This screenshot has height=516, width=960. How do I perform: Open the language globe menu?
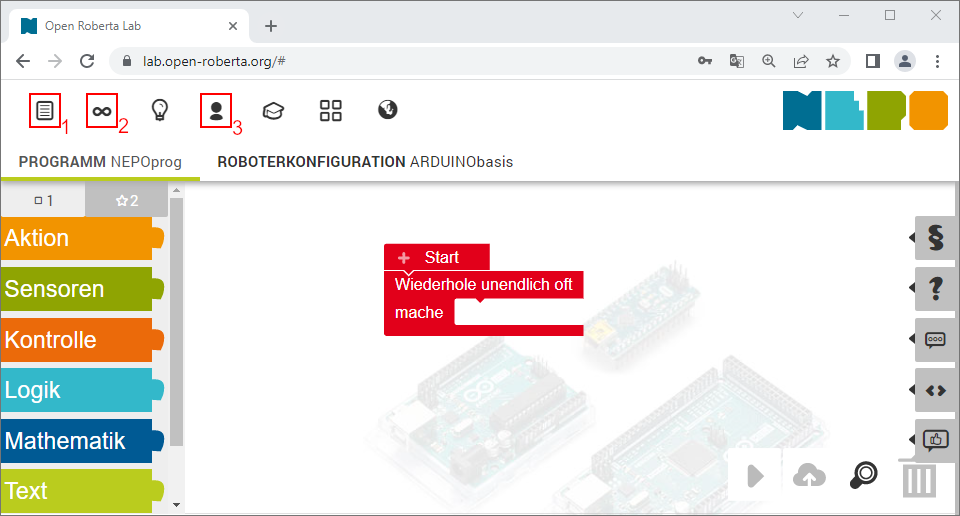388,110
